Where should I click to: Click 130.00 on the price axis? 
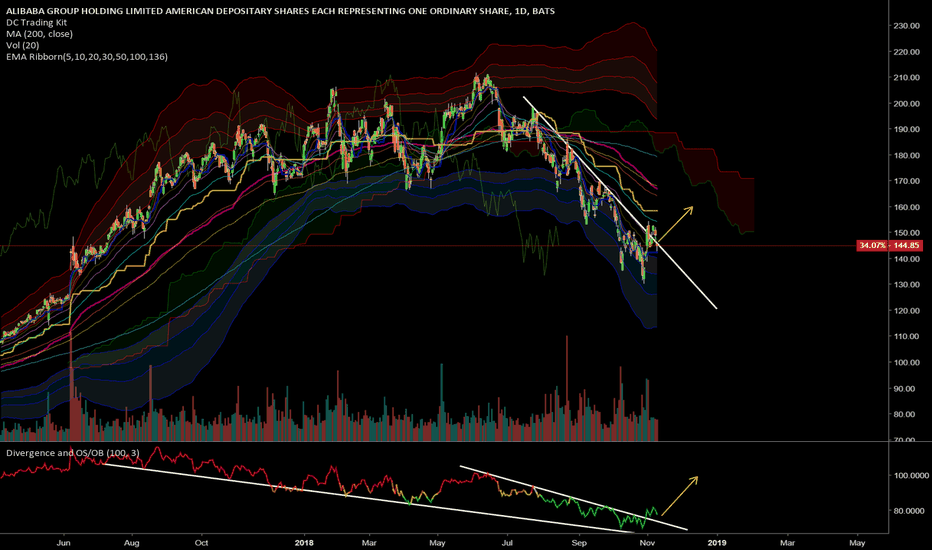(906, 284)
